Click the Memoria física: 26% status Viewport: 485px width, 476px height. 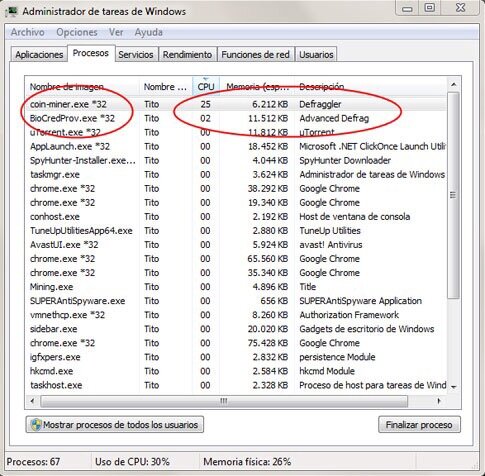click(247, 462)
